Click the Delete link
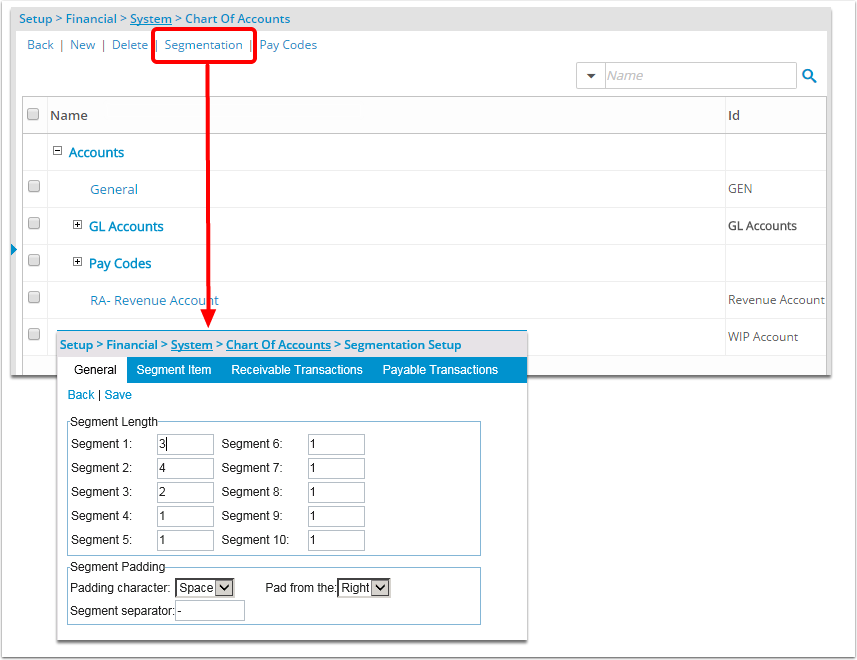The width and height of the screenshot is (857, 660). pos(129,45)
